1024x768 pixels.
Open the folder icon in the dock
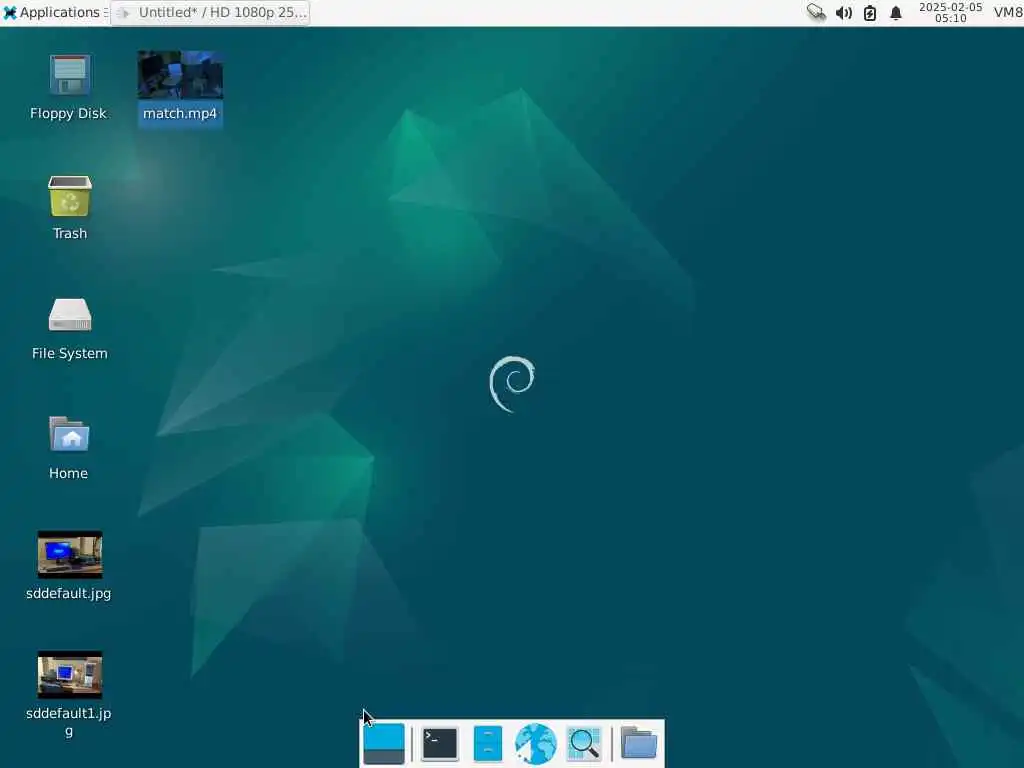coord(639,743)
